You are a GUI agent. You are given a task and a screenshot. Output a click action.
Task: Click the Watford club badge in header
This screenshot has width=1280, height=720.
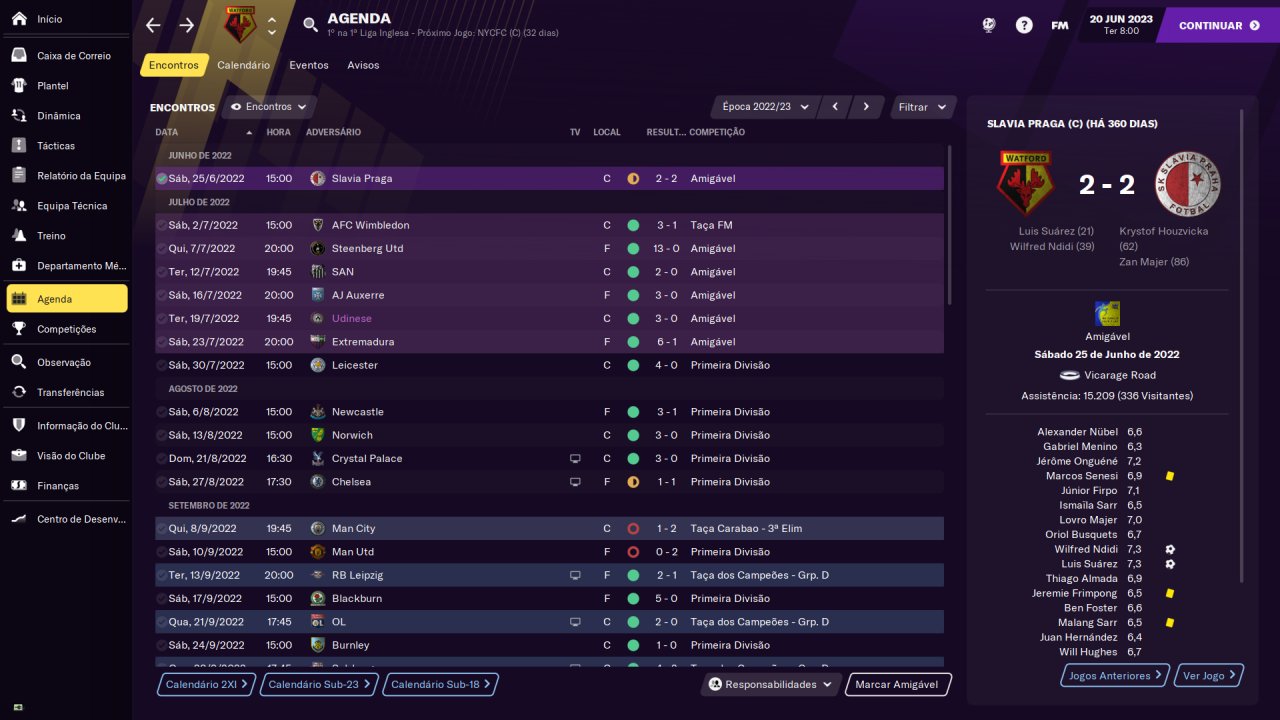tap(239, 26)
